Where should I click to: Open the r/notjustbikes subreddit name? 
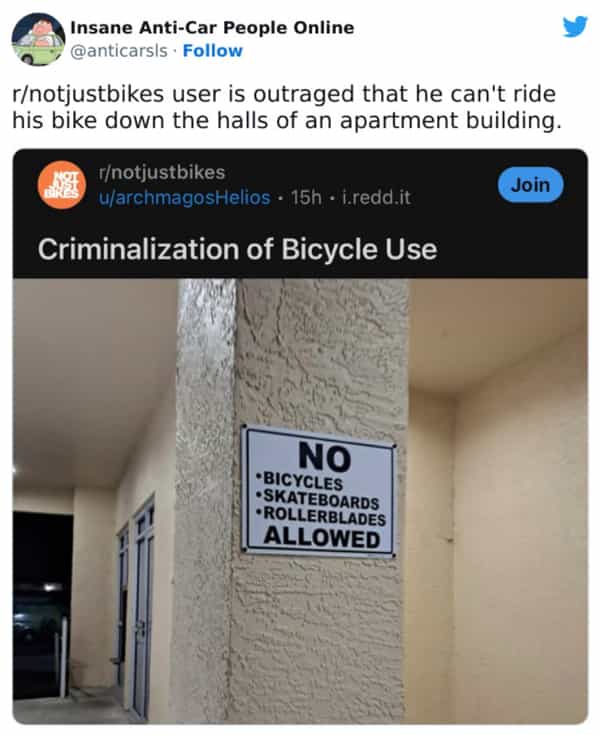pyautogui.click(x=162, y=172)
